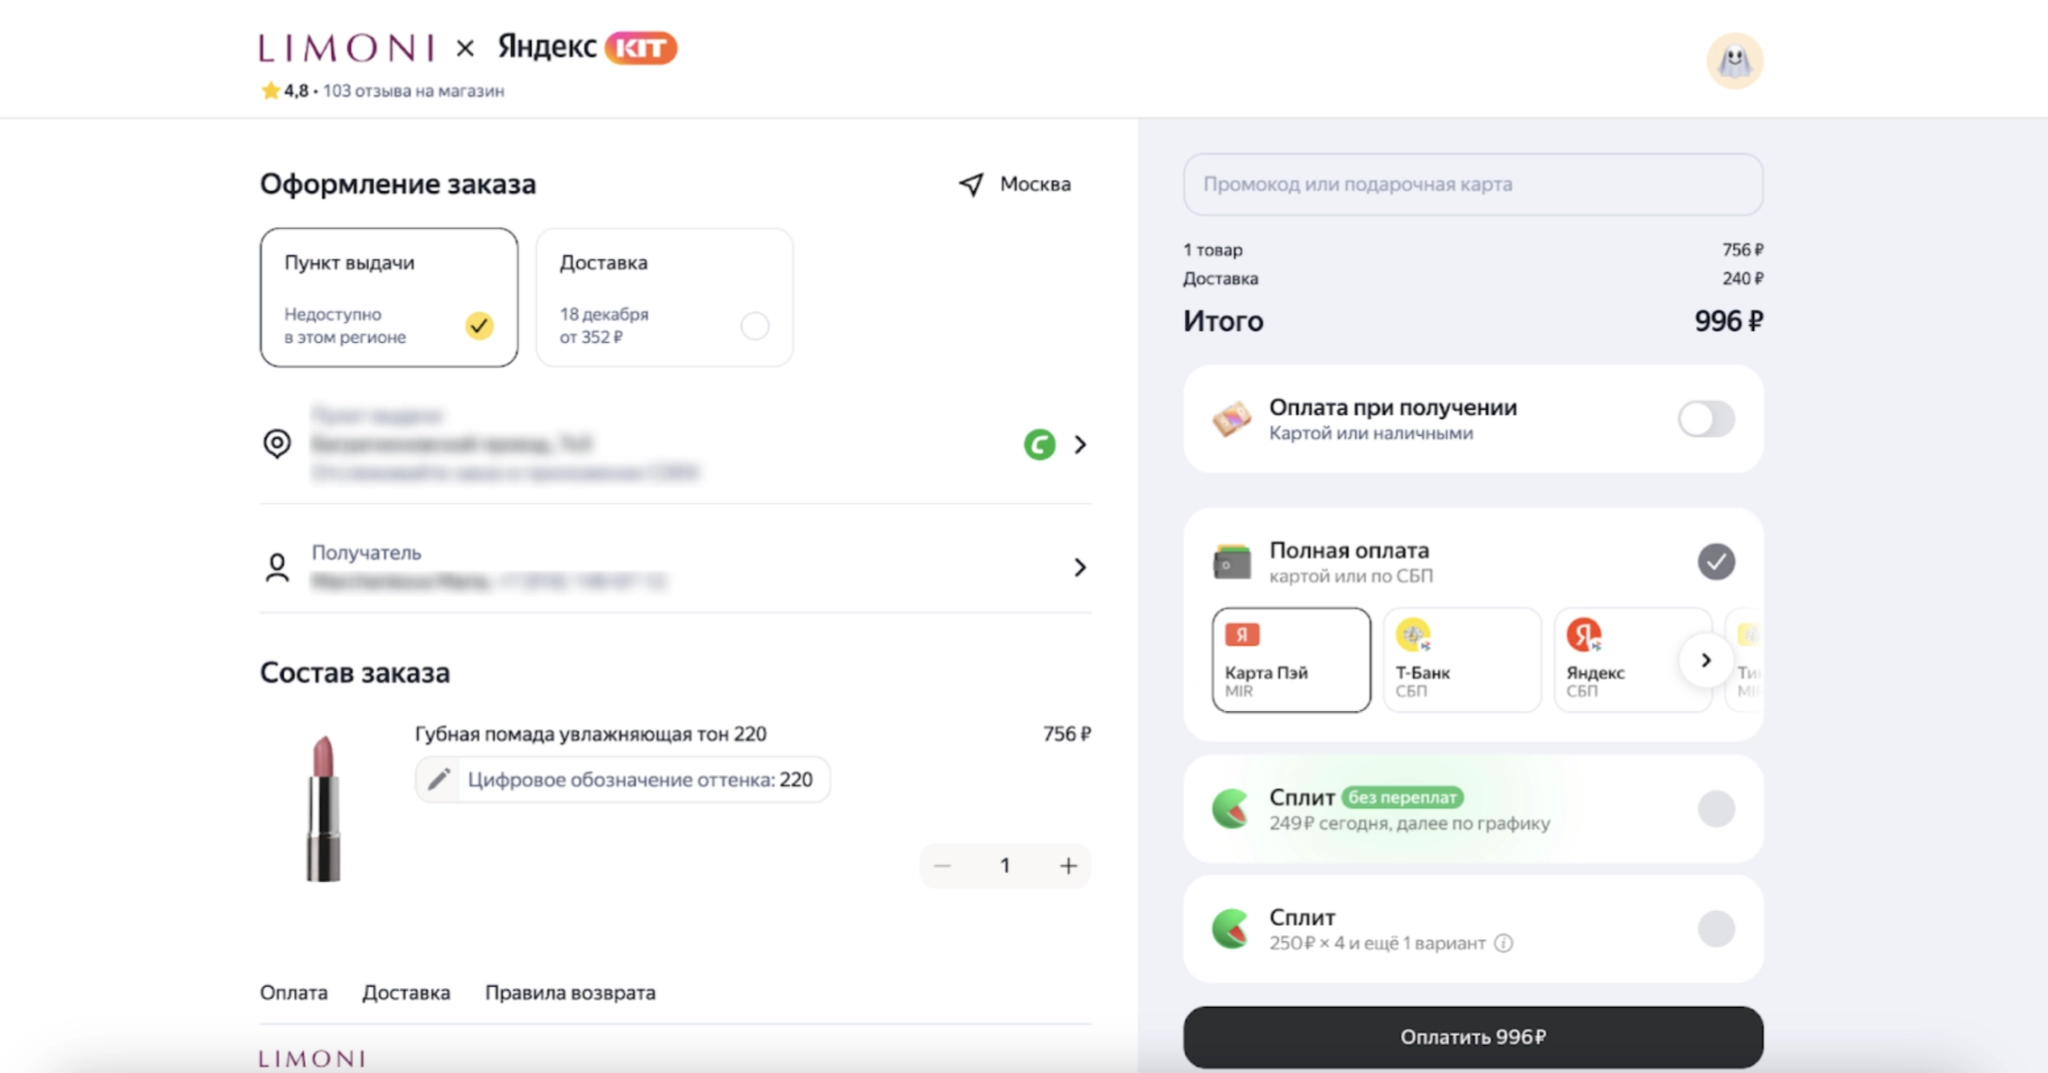Click the location arrow icon near Москва
The image size is (2048, 1073).
click(971, 184)
